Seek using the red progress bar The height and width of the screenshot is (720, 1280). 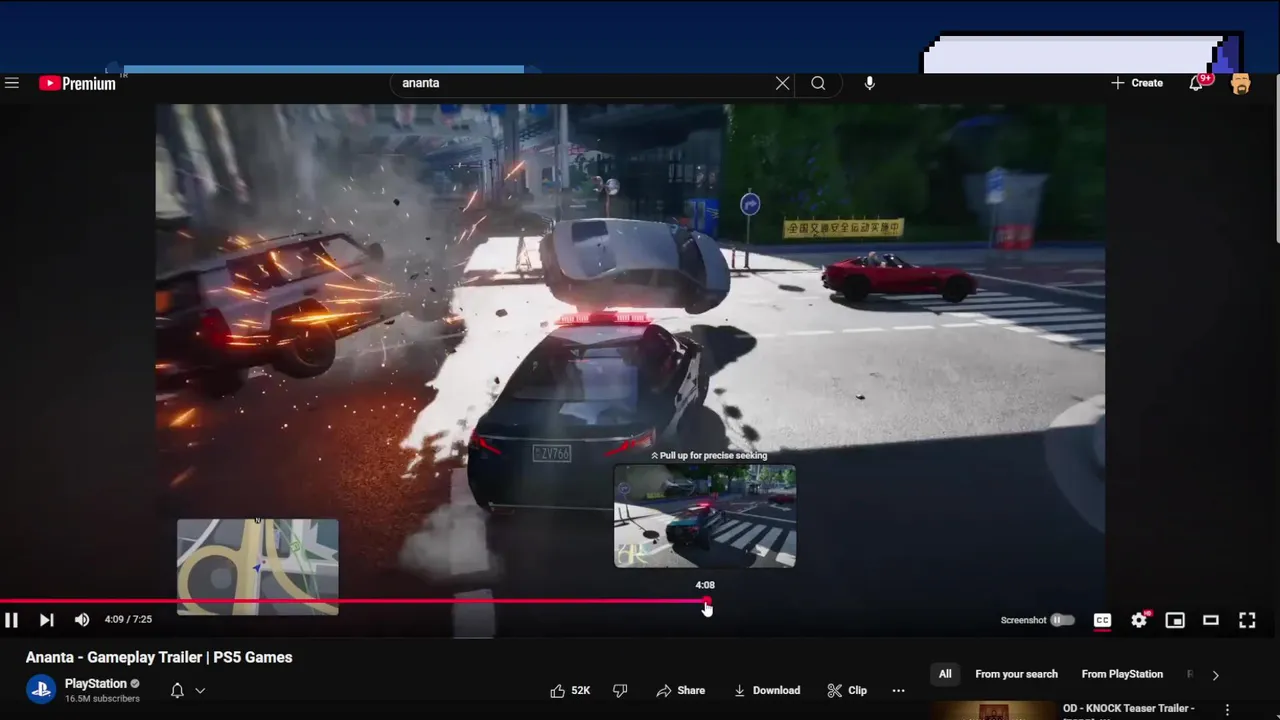tap(354, 601)
